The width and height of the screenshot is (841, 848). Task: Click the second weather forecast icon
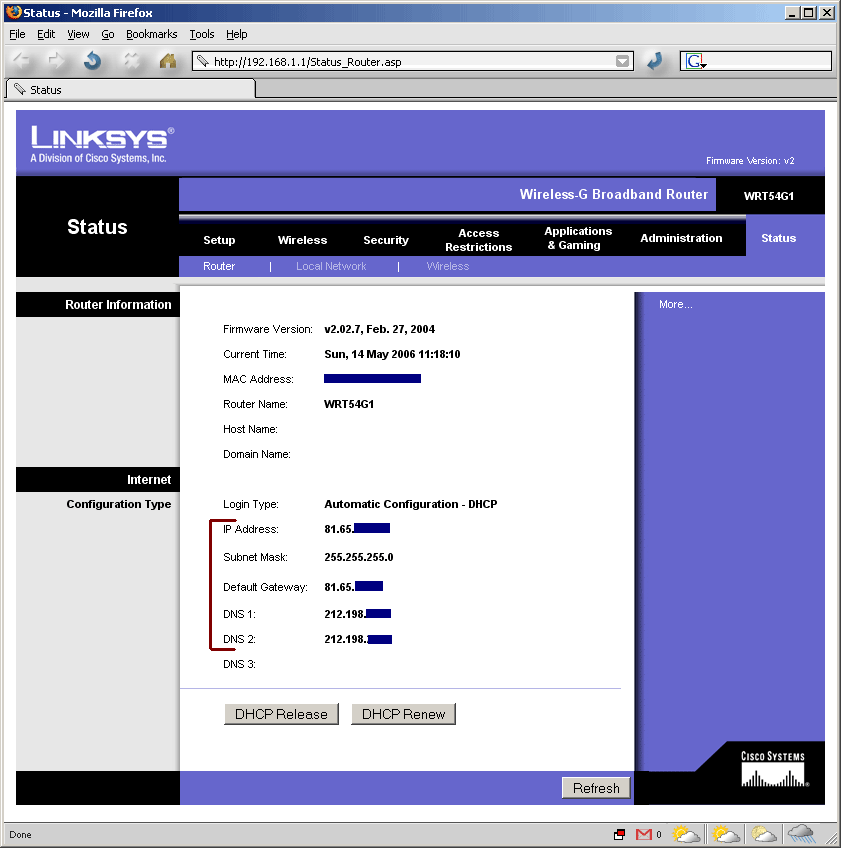725,834
